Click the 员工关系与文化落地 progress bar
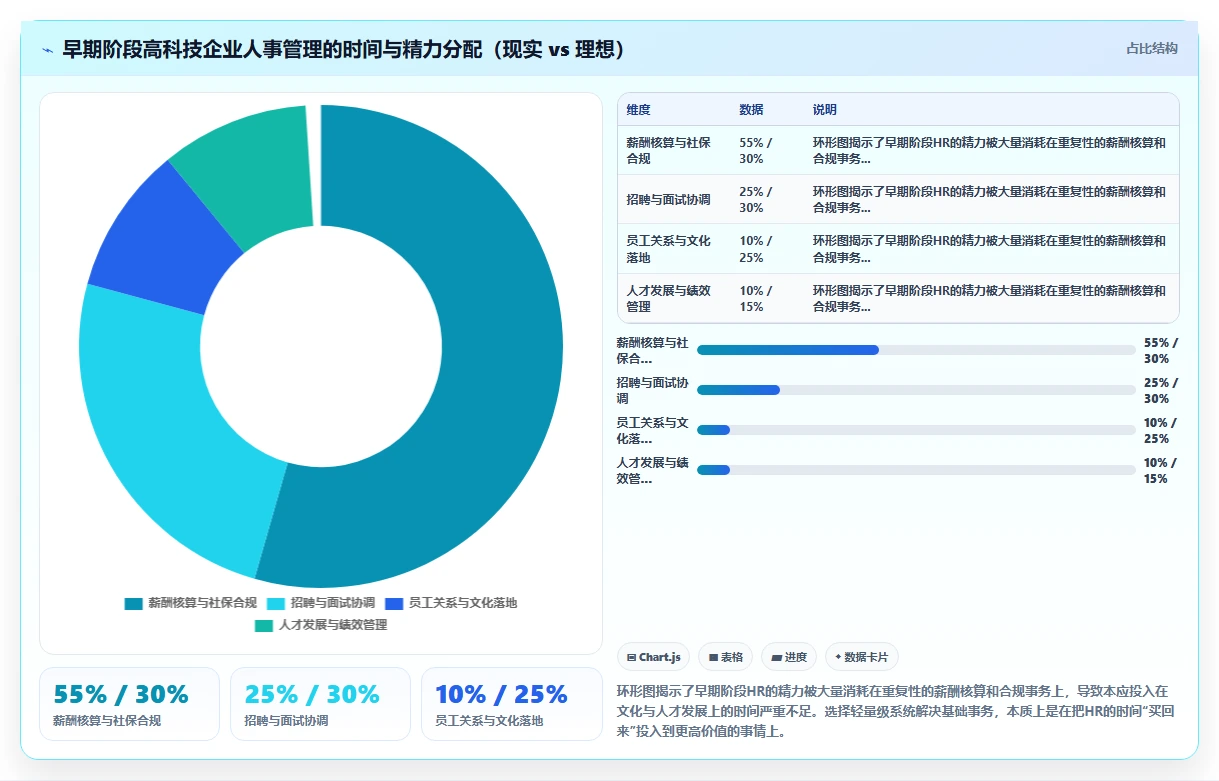This screenshot has height=781, width=1219. coord(915,430)
